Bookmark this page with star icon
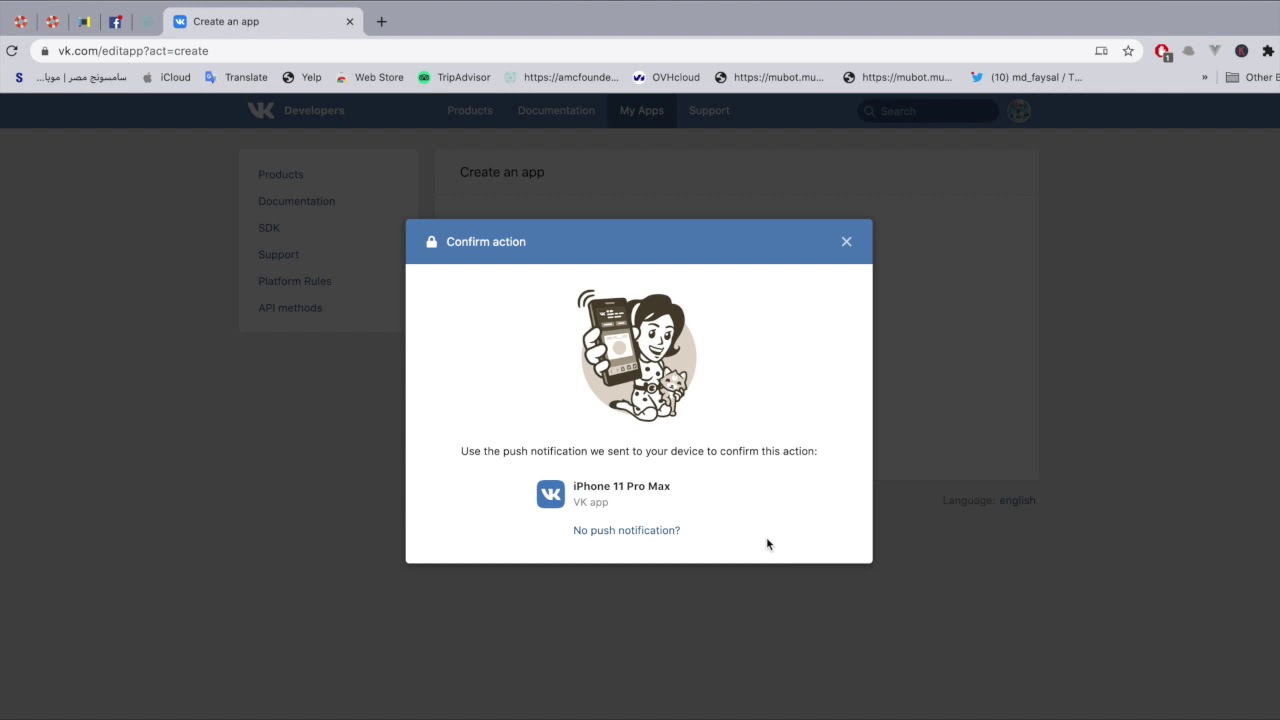This screenshot has width=1280, height=720. click(x=1128, y=51)
